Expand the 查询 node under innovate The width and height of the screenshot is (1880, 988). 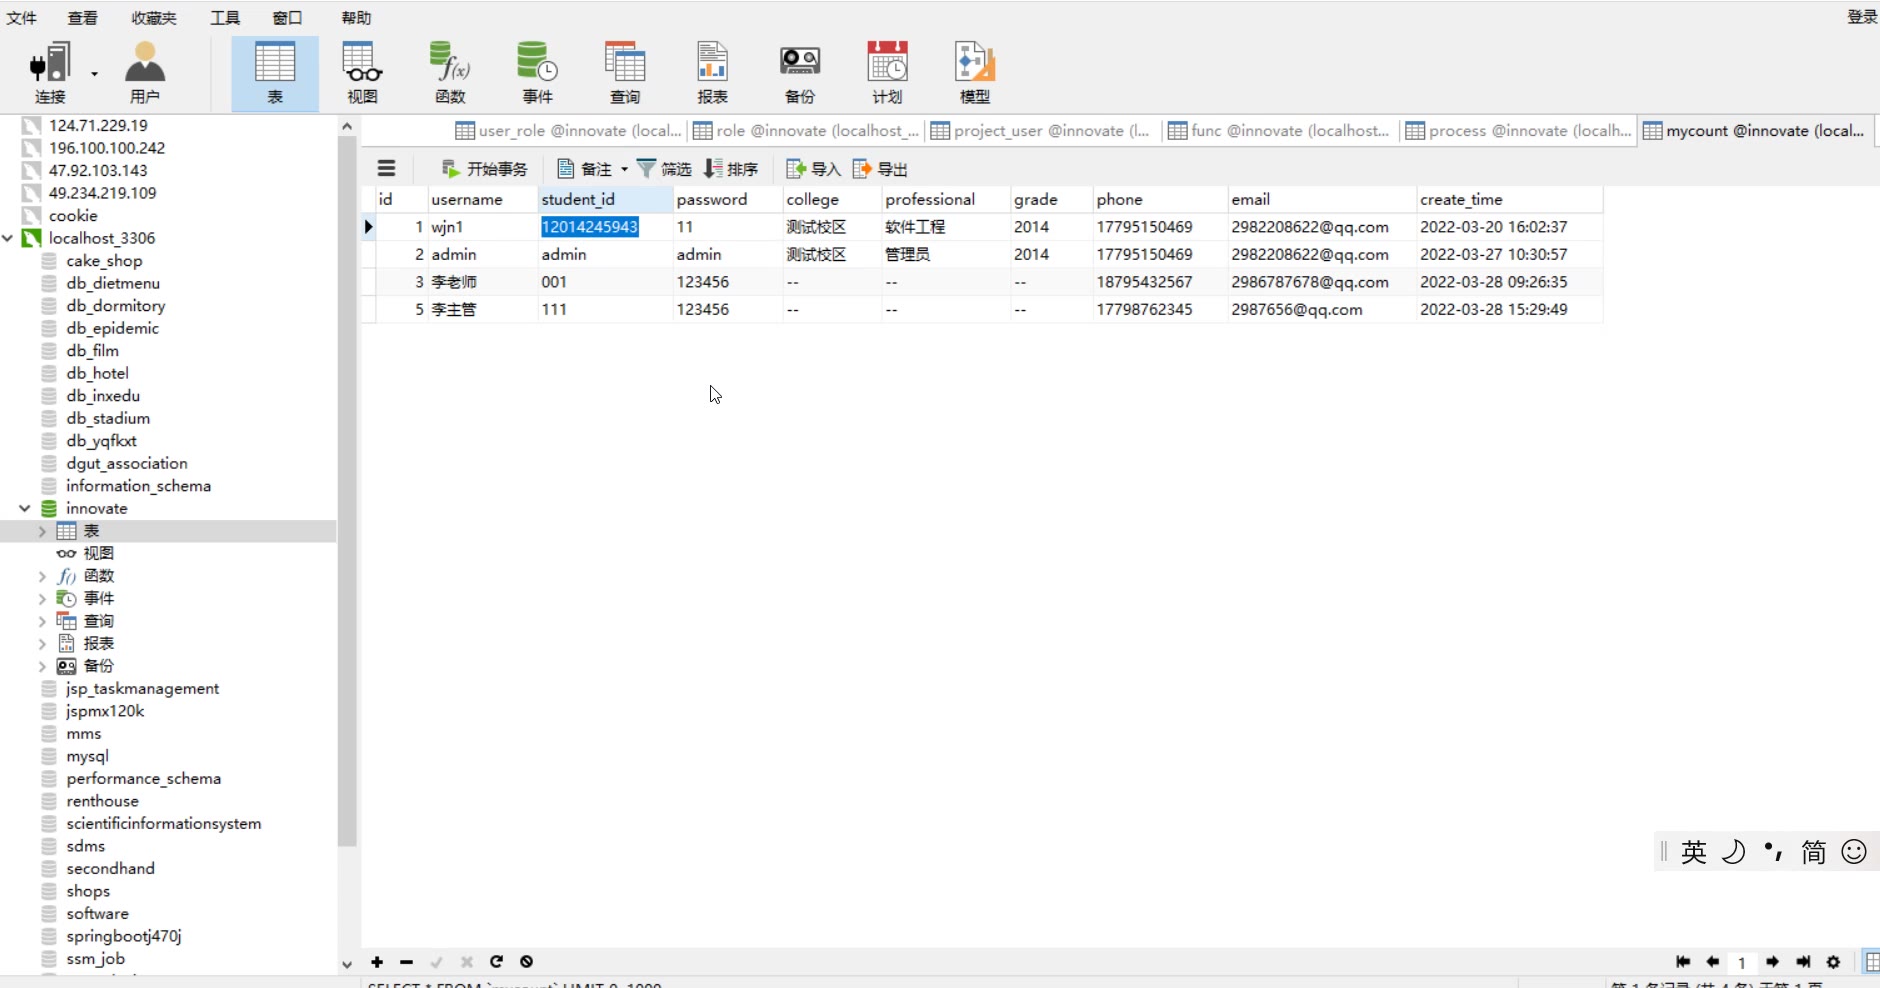(42, 621)
